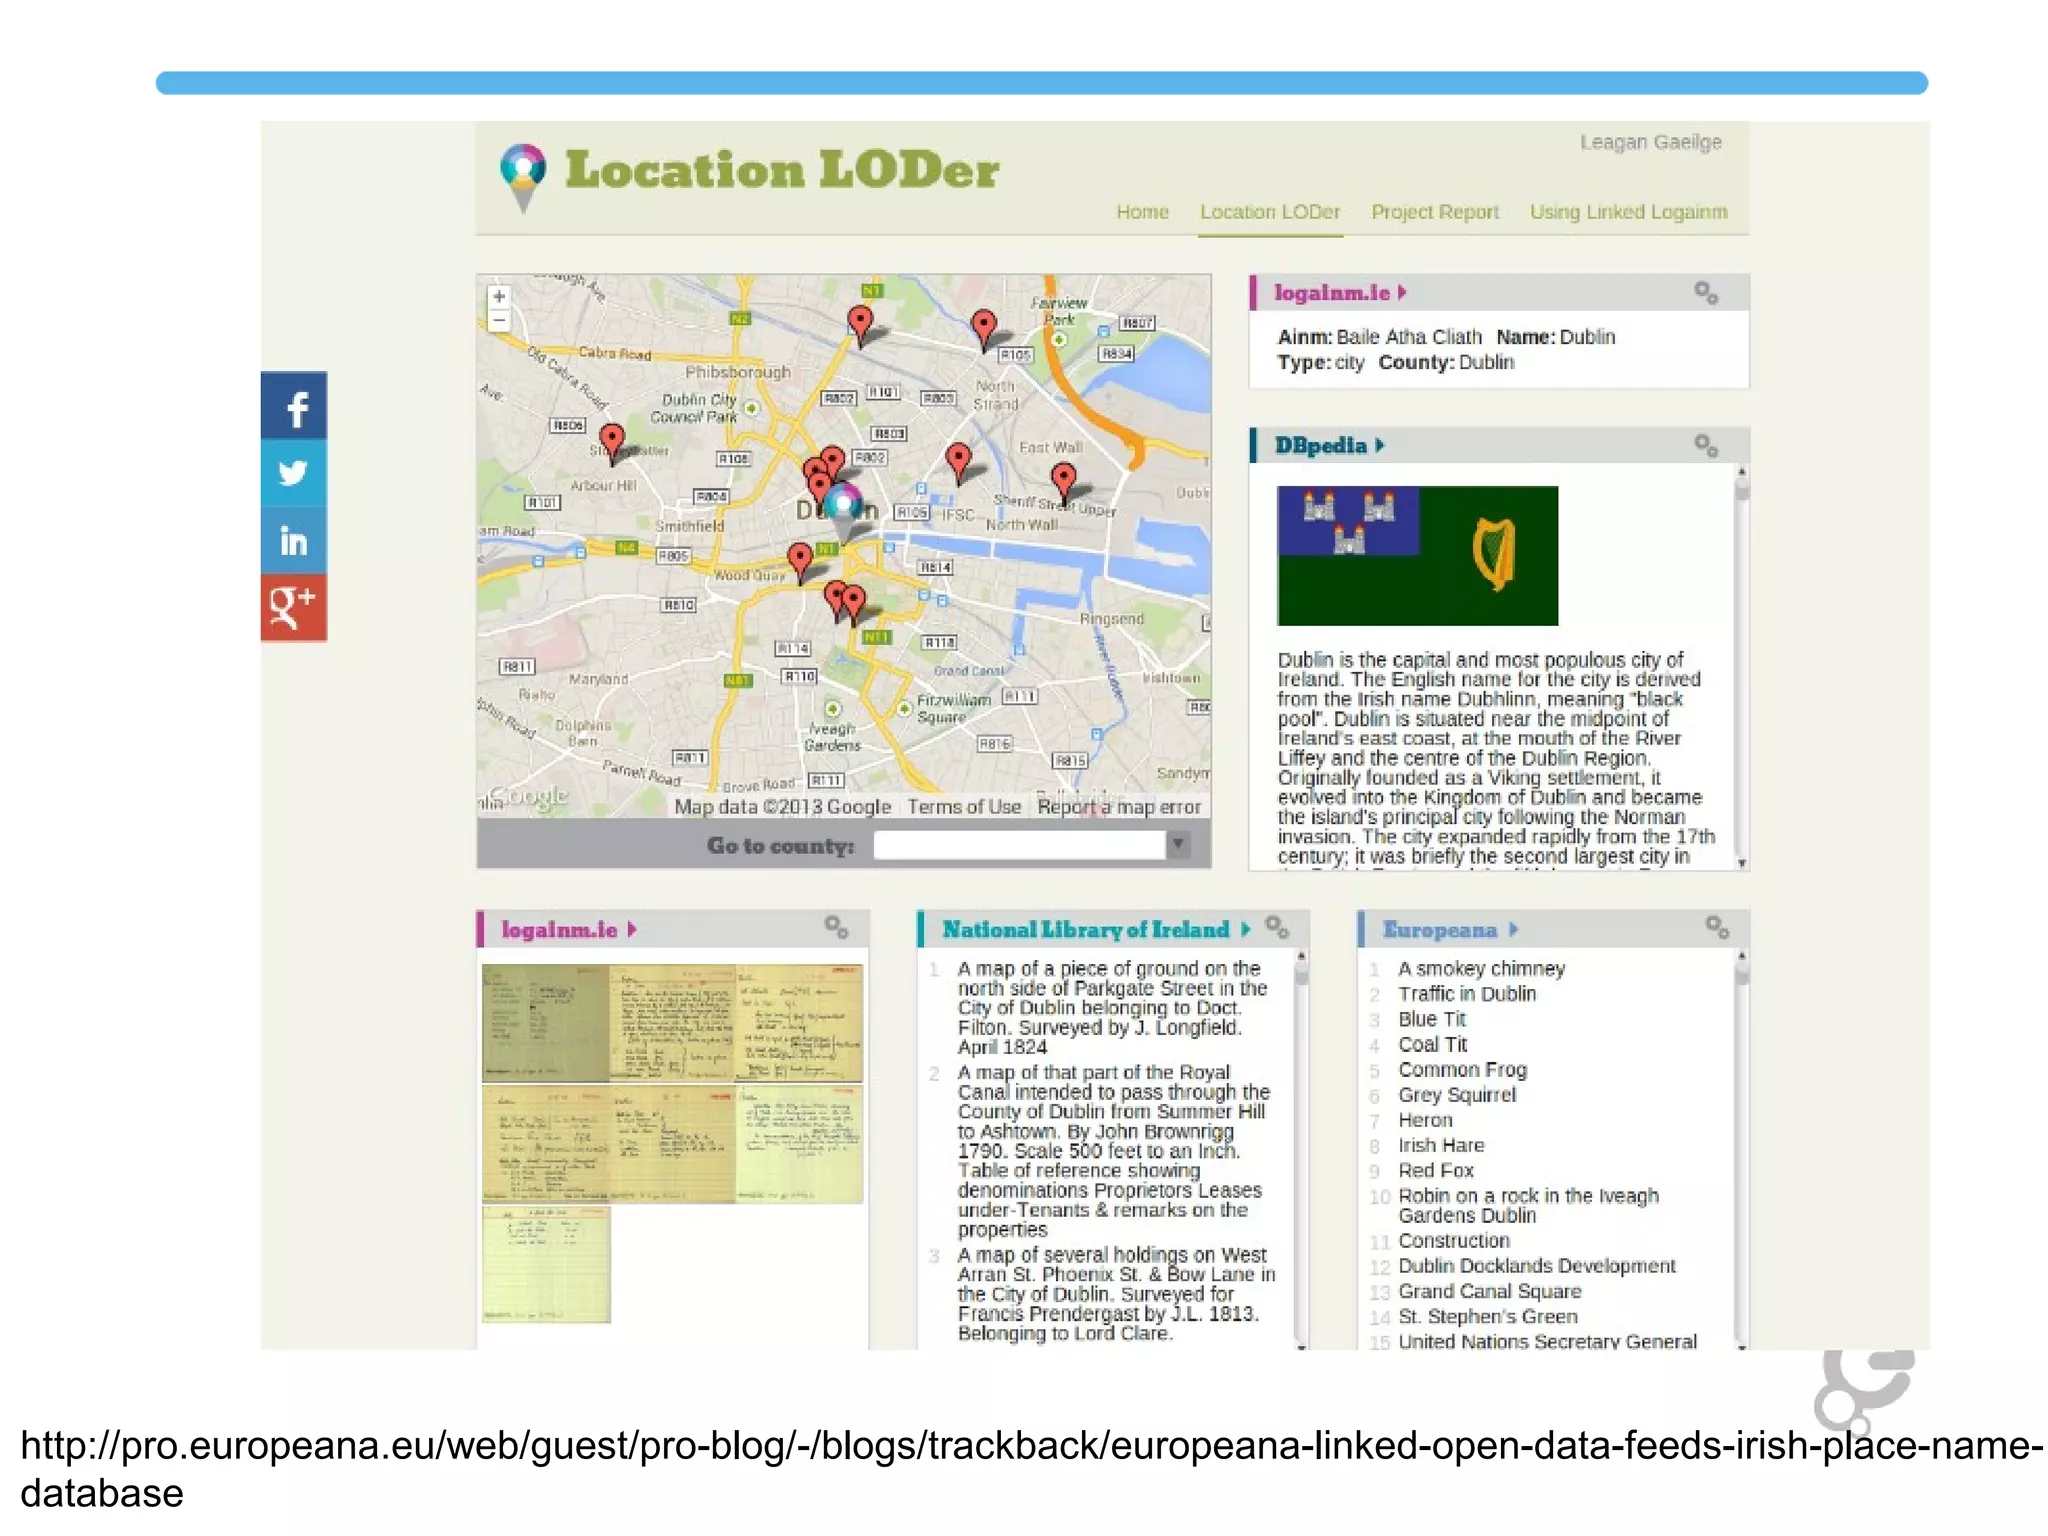Zoom in on the map with plus button
2048x1536 pixels.
[x=498, y=297]
